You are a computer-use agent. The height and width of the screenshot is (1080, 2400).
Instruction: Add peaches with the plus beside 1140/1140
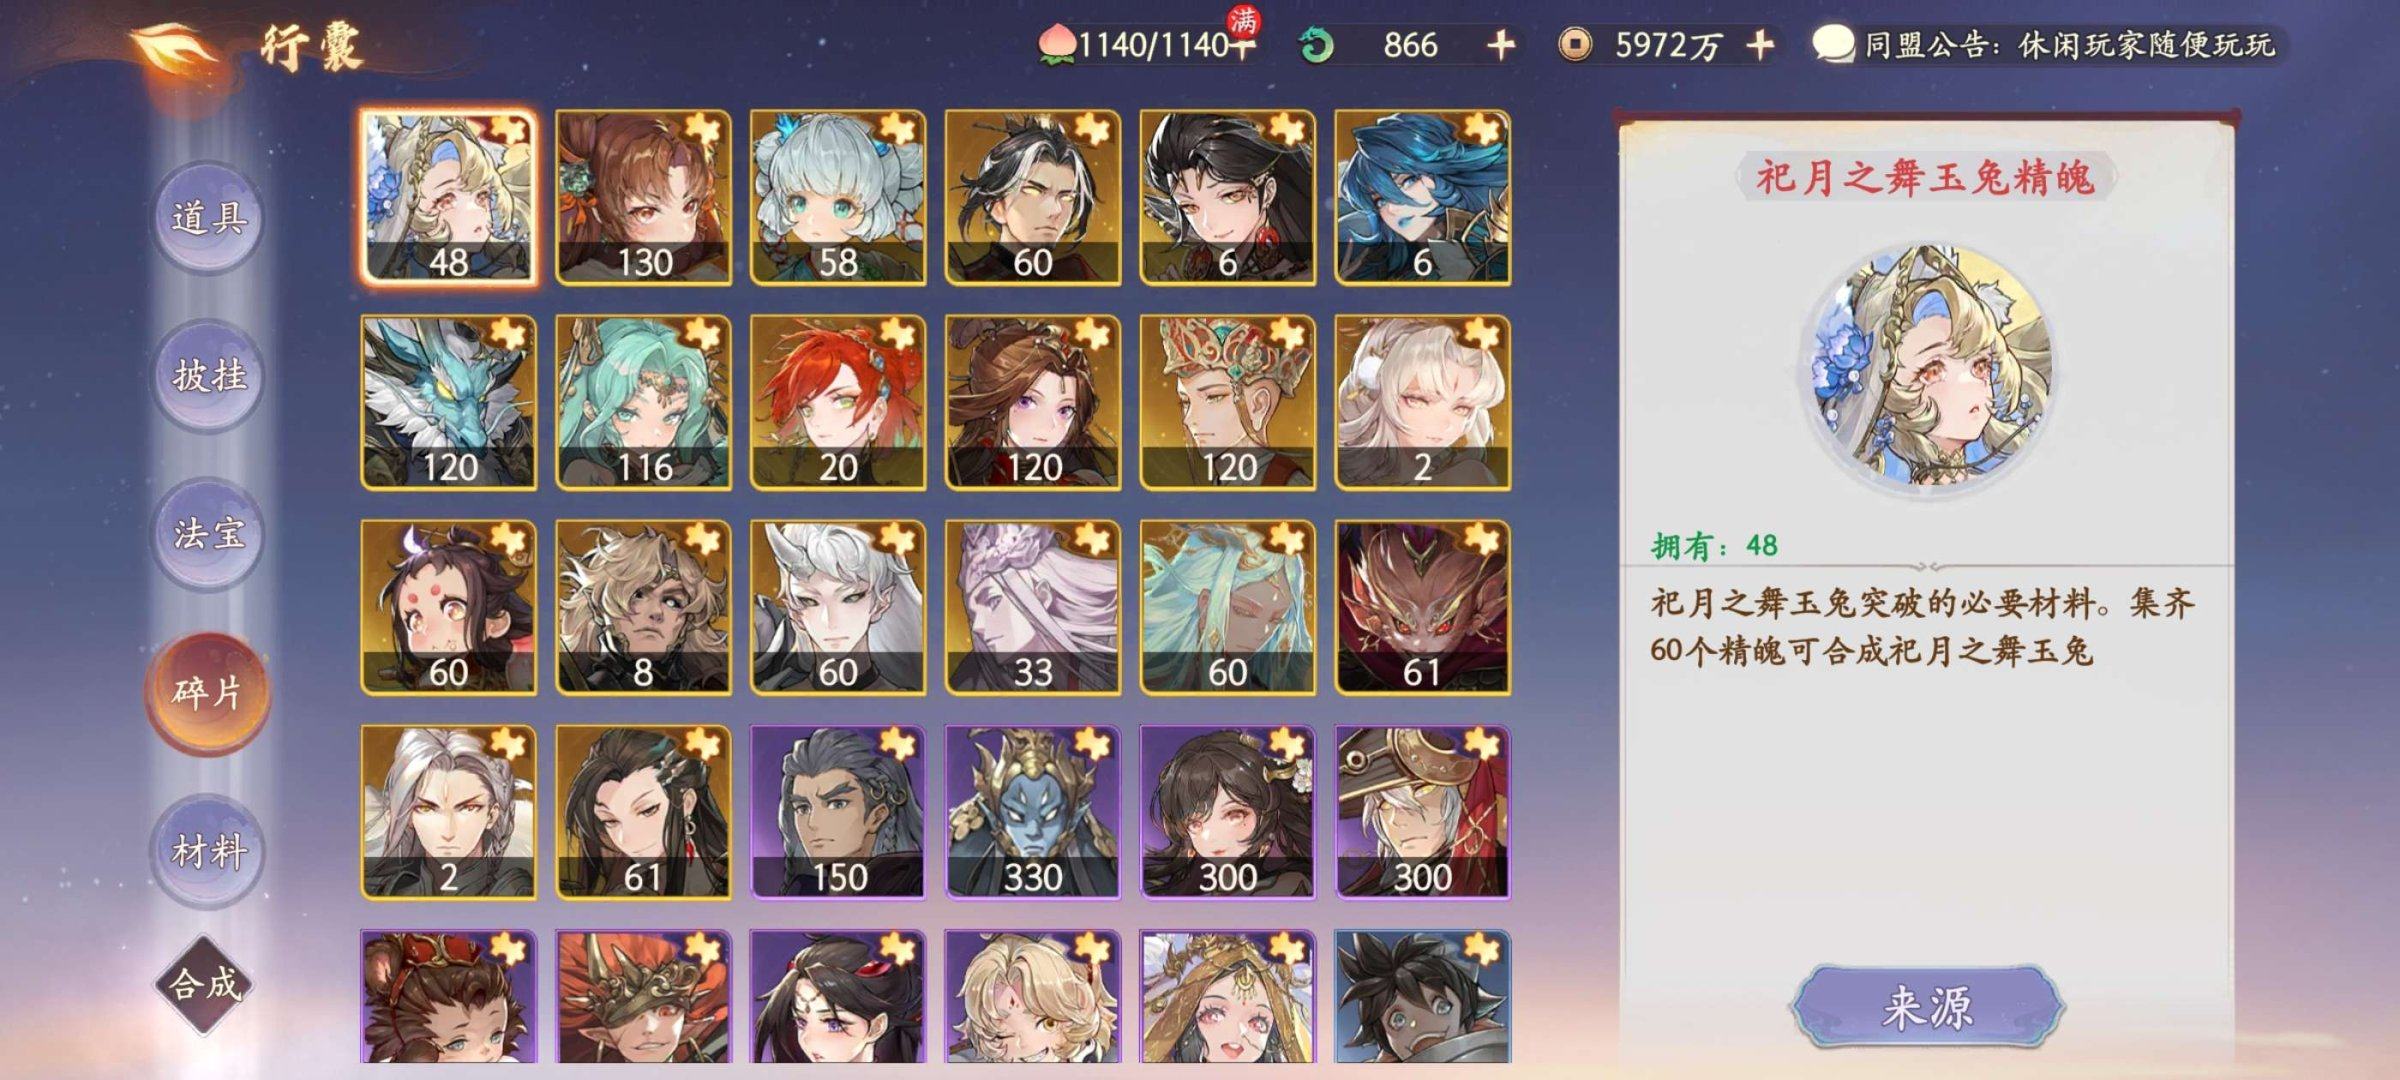pos(1242,45)
